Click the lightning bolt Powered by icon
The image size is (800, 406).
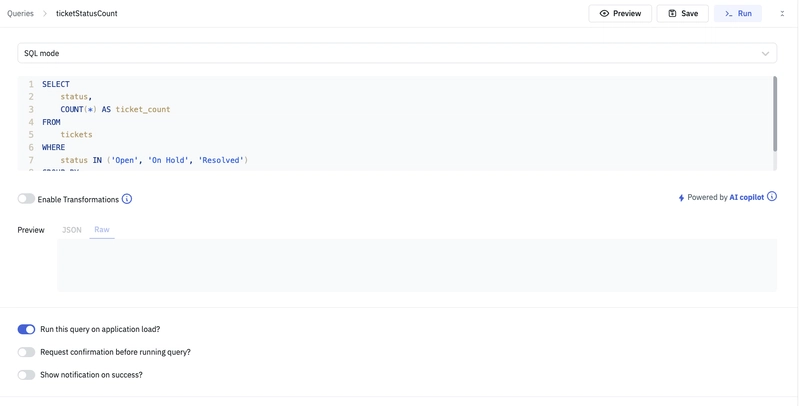pos(681,198)
